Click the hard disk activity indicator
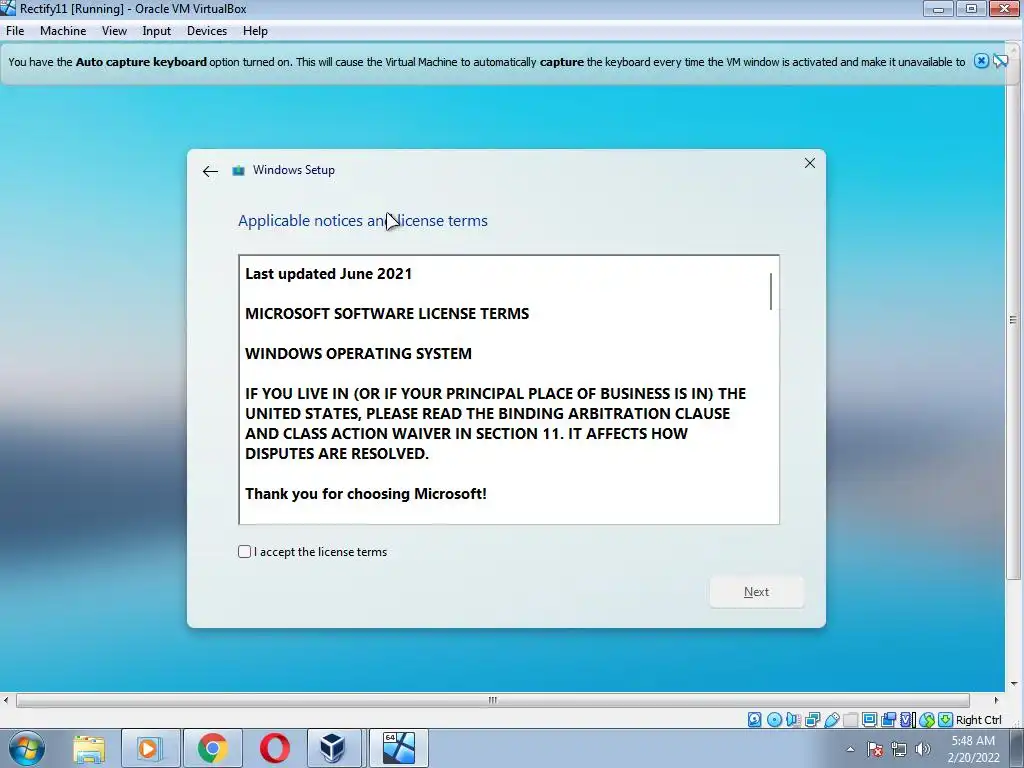Screen dimensions: 1024x768 pyautogui.click(x=754, y=720)
